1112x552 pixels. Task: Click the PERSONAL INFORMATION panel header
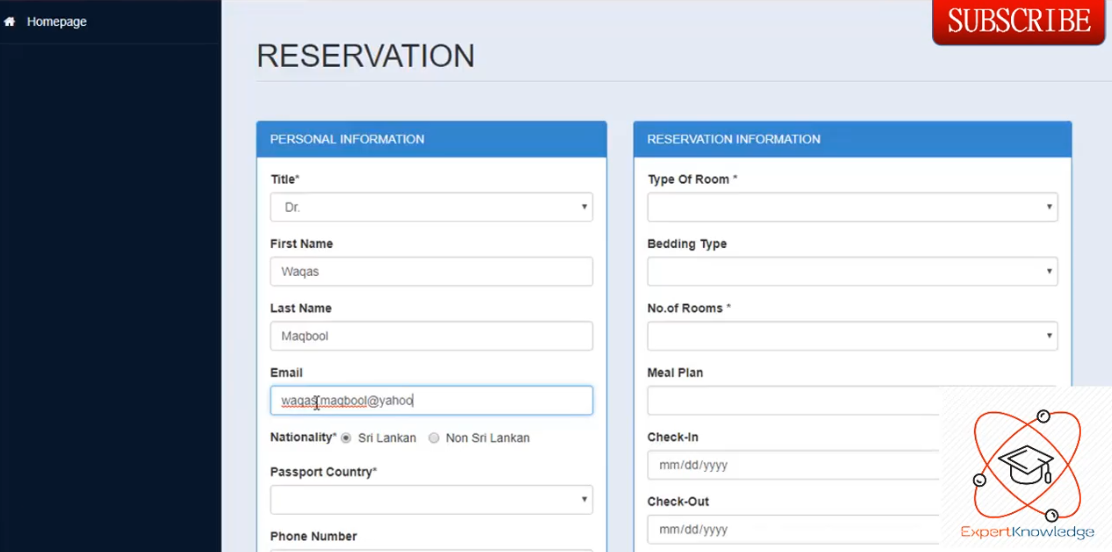(431, 139)
